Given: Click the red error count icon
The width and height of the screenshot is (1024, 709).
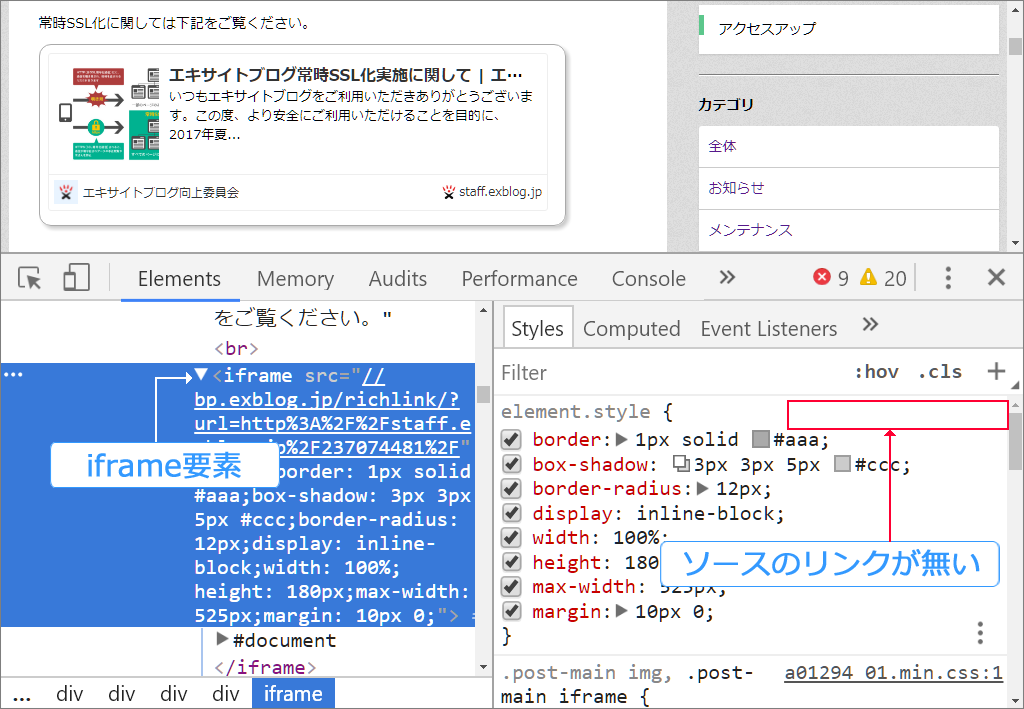Looking at the screenshot, I should [822, 277].
